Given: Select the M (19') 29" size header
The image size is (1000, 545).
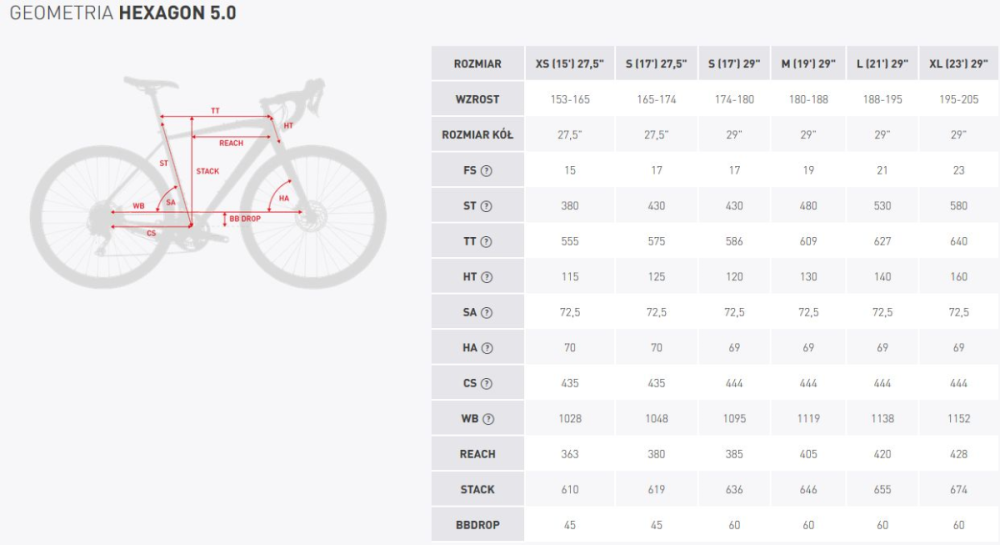Looking at the screenshot, I should (808, 64).
